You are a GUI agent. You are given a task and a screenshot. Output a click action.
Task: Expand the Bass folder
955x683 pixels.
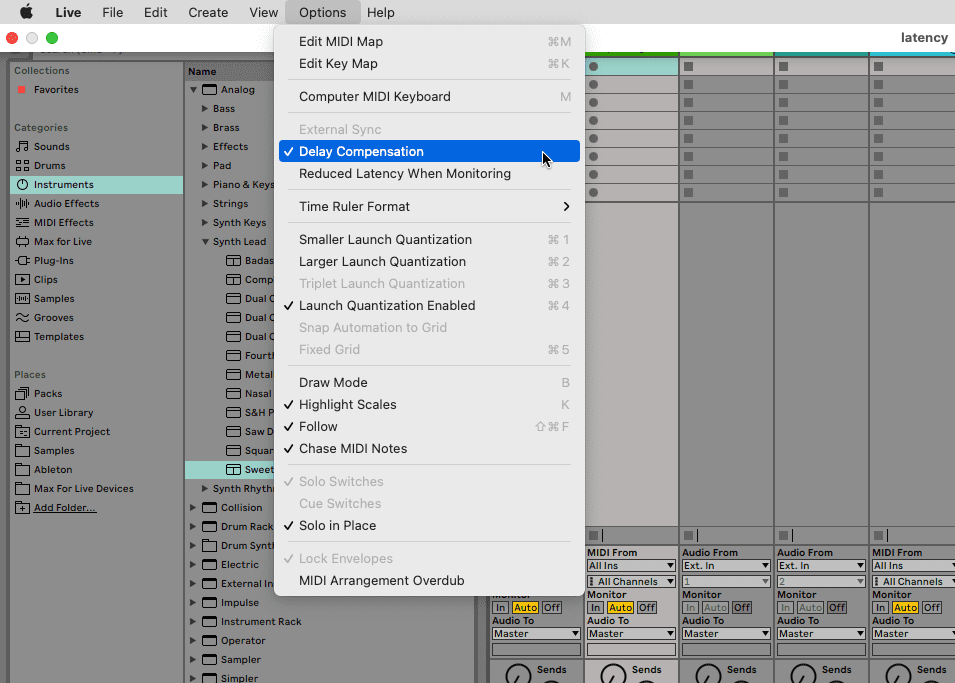click(x=205, y=108)
